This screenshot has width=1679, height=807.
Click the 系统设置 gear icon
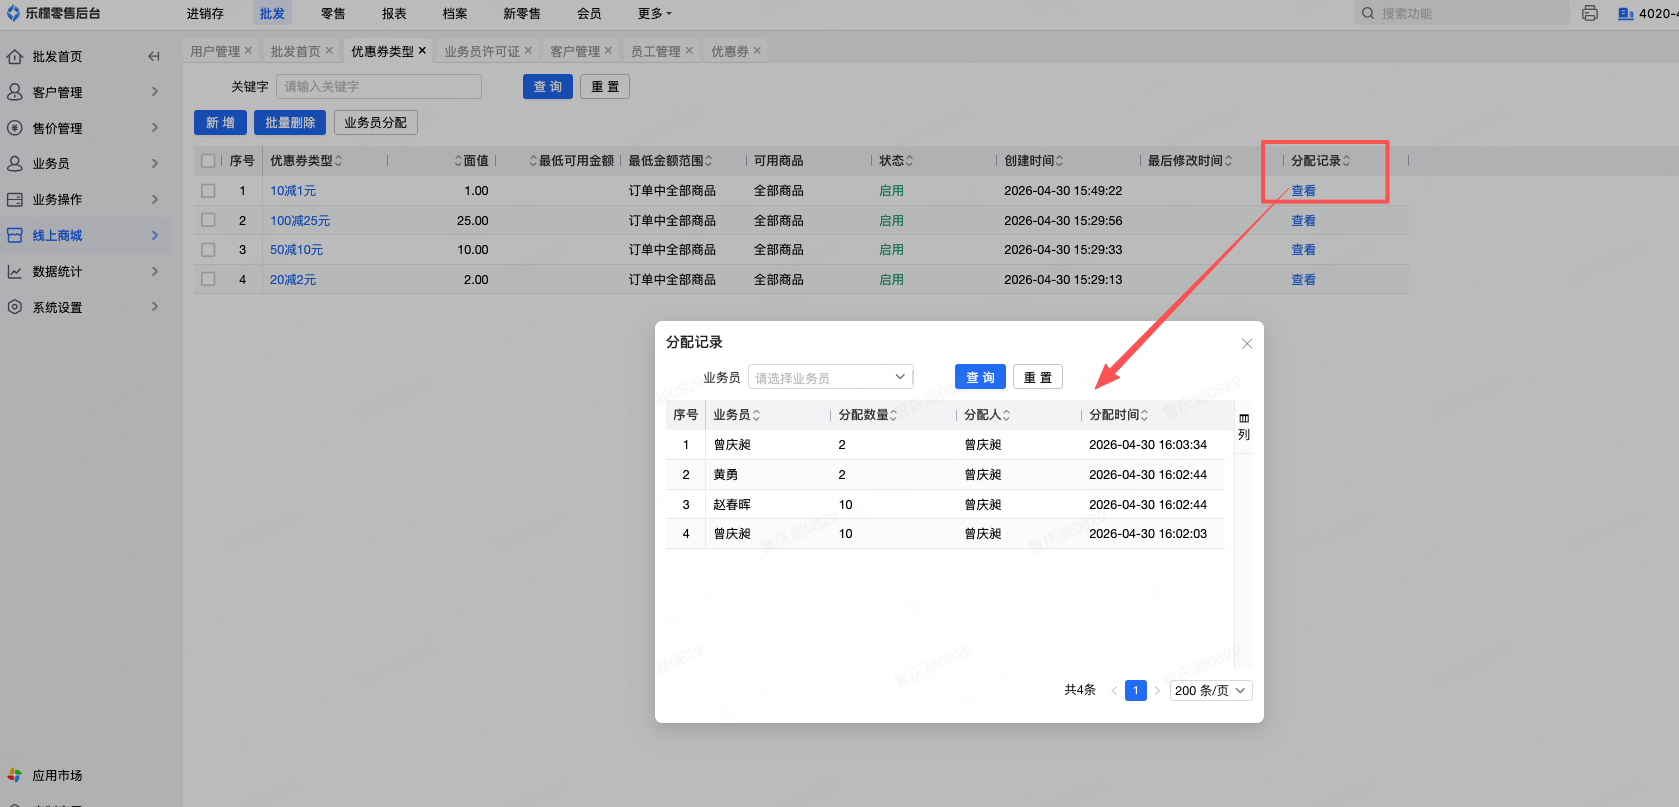point(15,307)
